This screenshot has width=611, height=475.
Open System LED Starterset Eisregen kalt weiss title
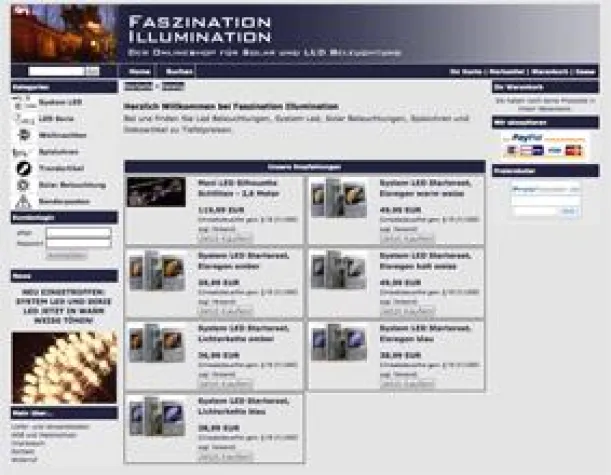click(426, 261)
